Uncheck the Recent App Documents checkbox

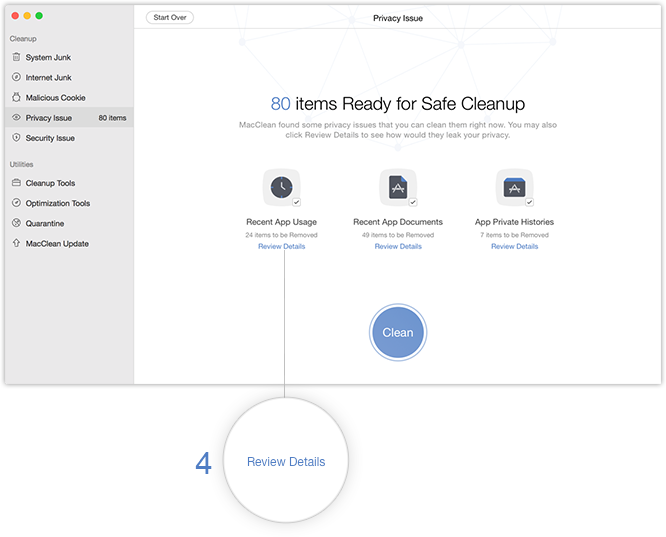(412, 202)
